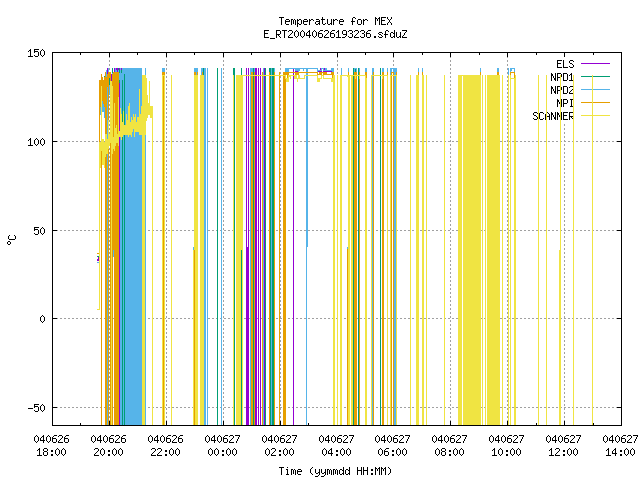The width and height of the screenshot is (640, 480).
Task: Click the °C y-axis unit label
Action: [11, 240]
